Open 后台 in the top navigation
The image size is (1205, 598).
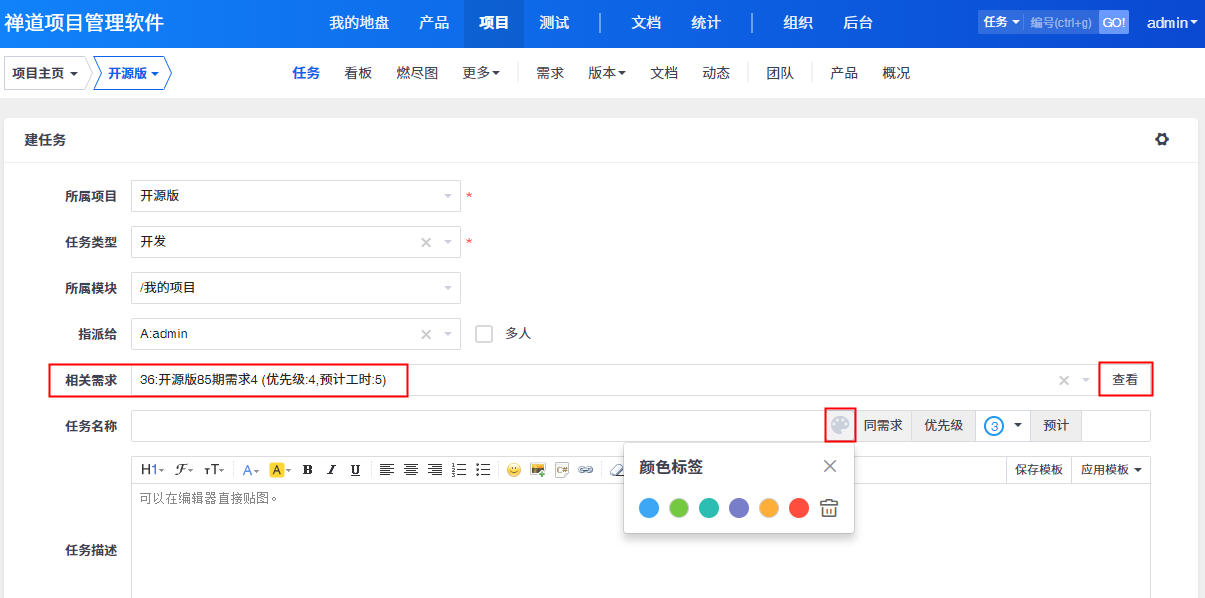[858, 23]
